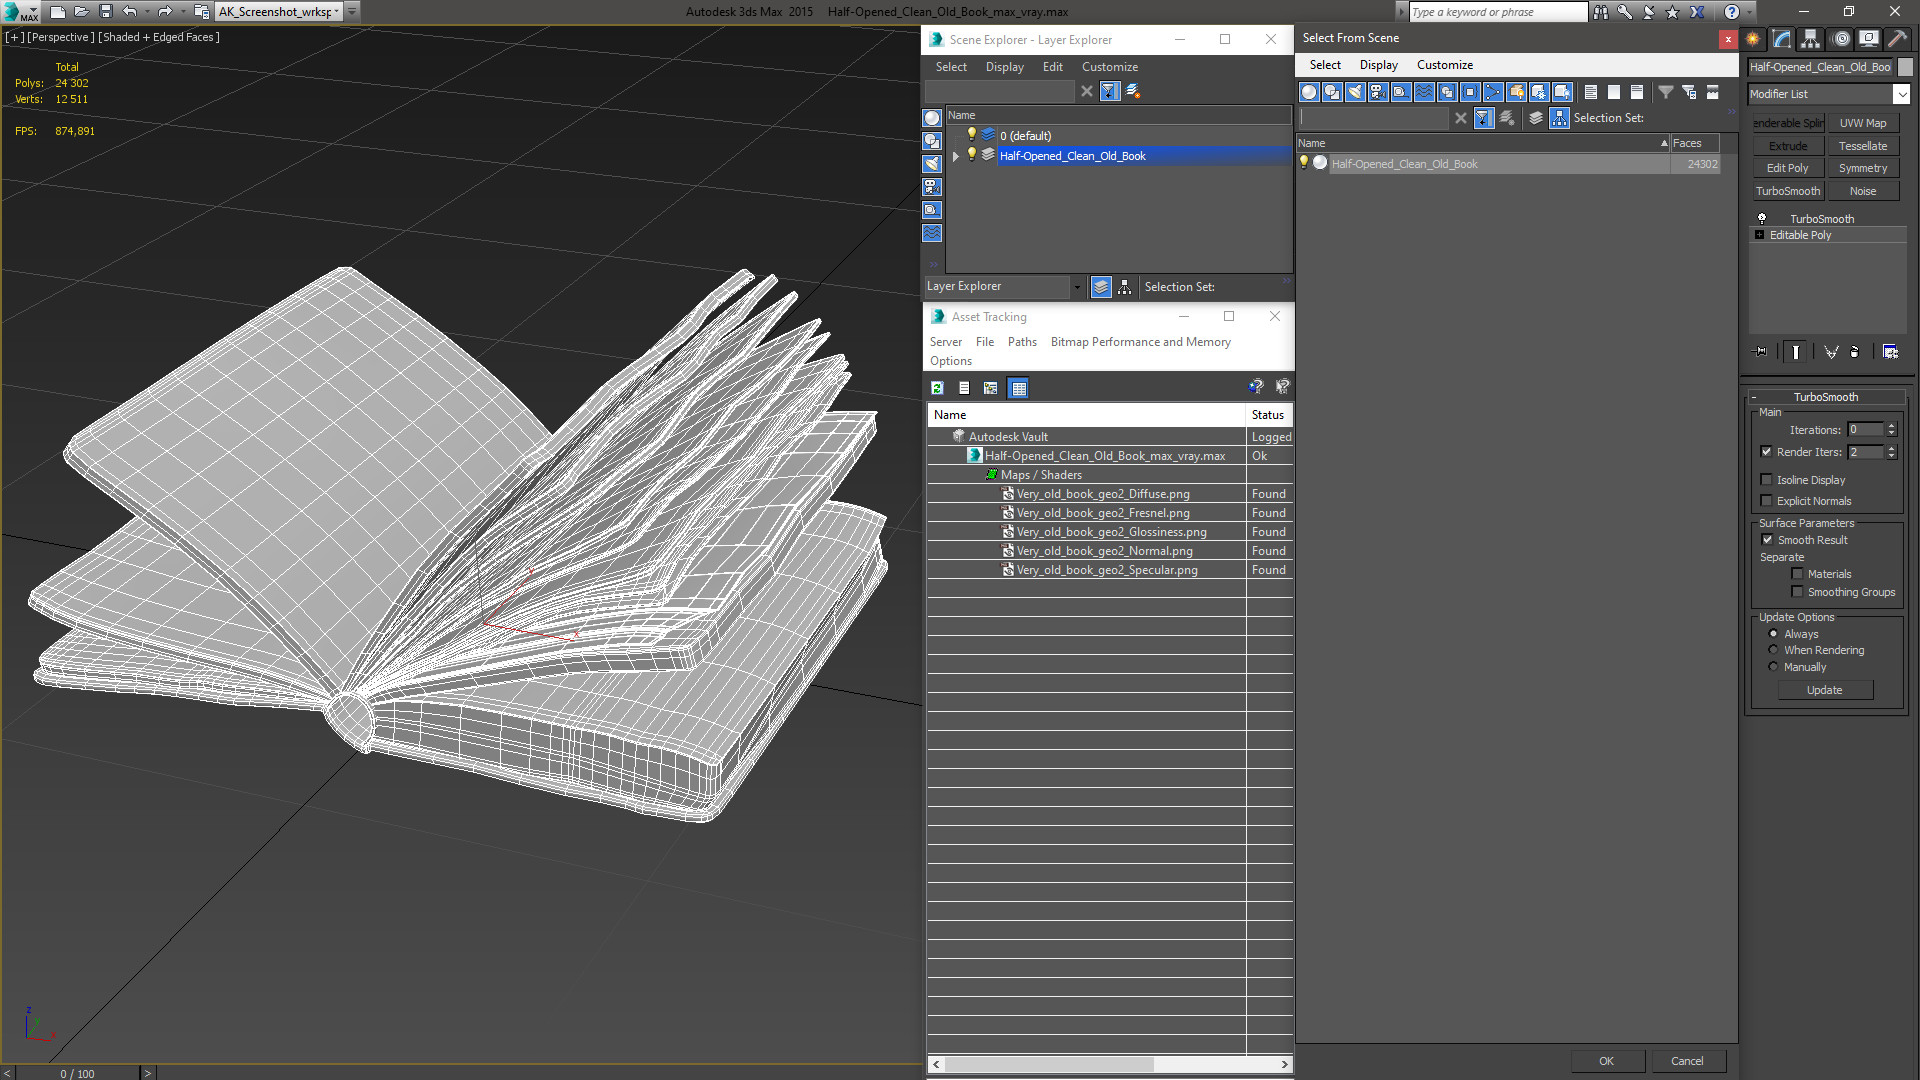Enable Separate by Materials checkbox
Image resolution: width=1920 pixels, height=1080 pixels.
[1797, 574]
